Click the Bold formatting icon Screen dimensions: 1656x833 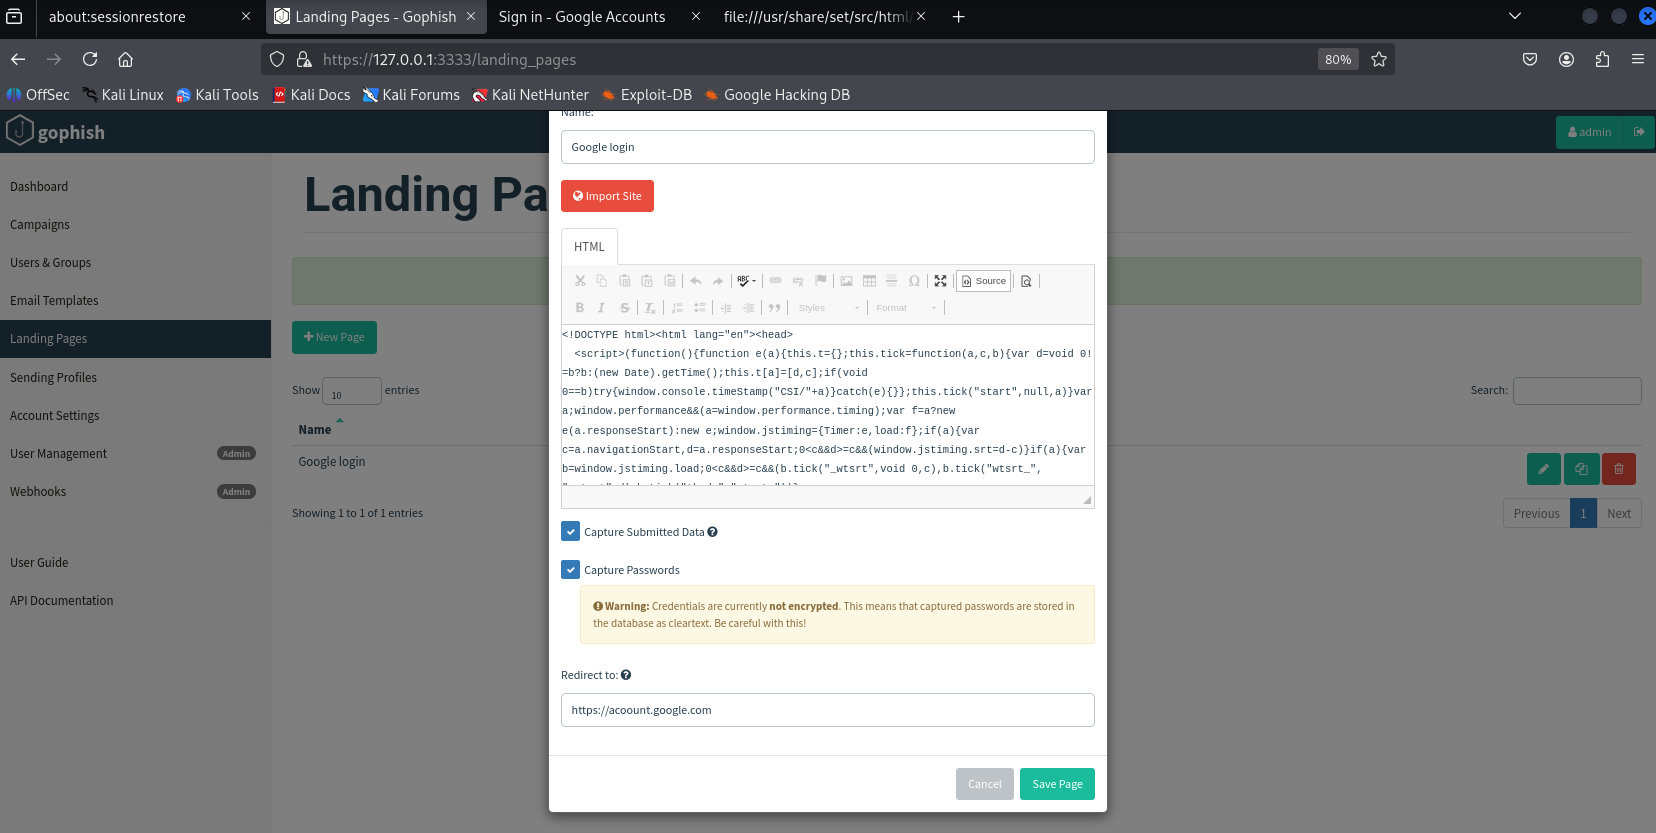click(580, 308)
